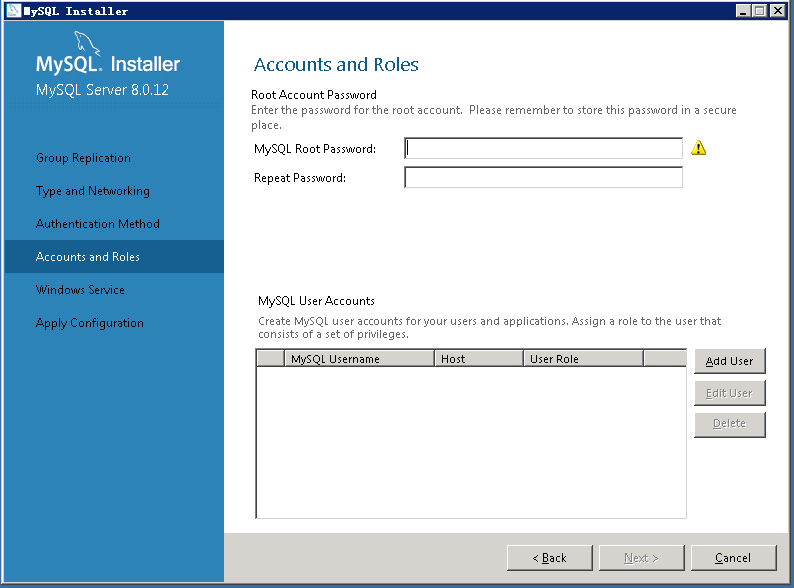794x588 pixels.
Task: Maximize the MySQL Installer window
Action: click(760, 11)
